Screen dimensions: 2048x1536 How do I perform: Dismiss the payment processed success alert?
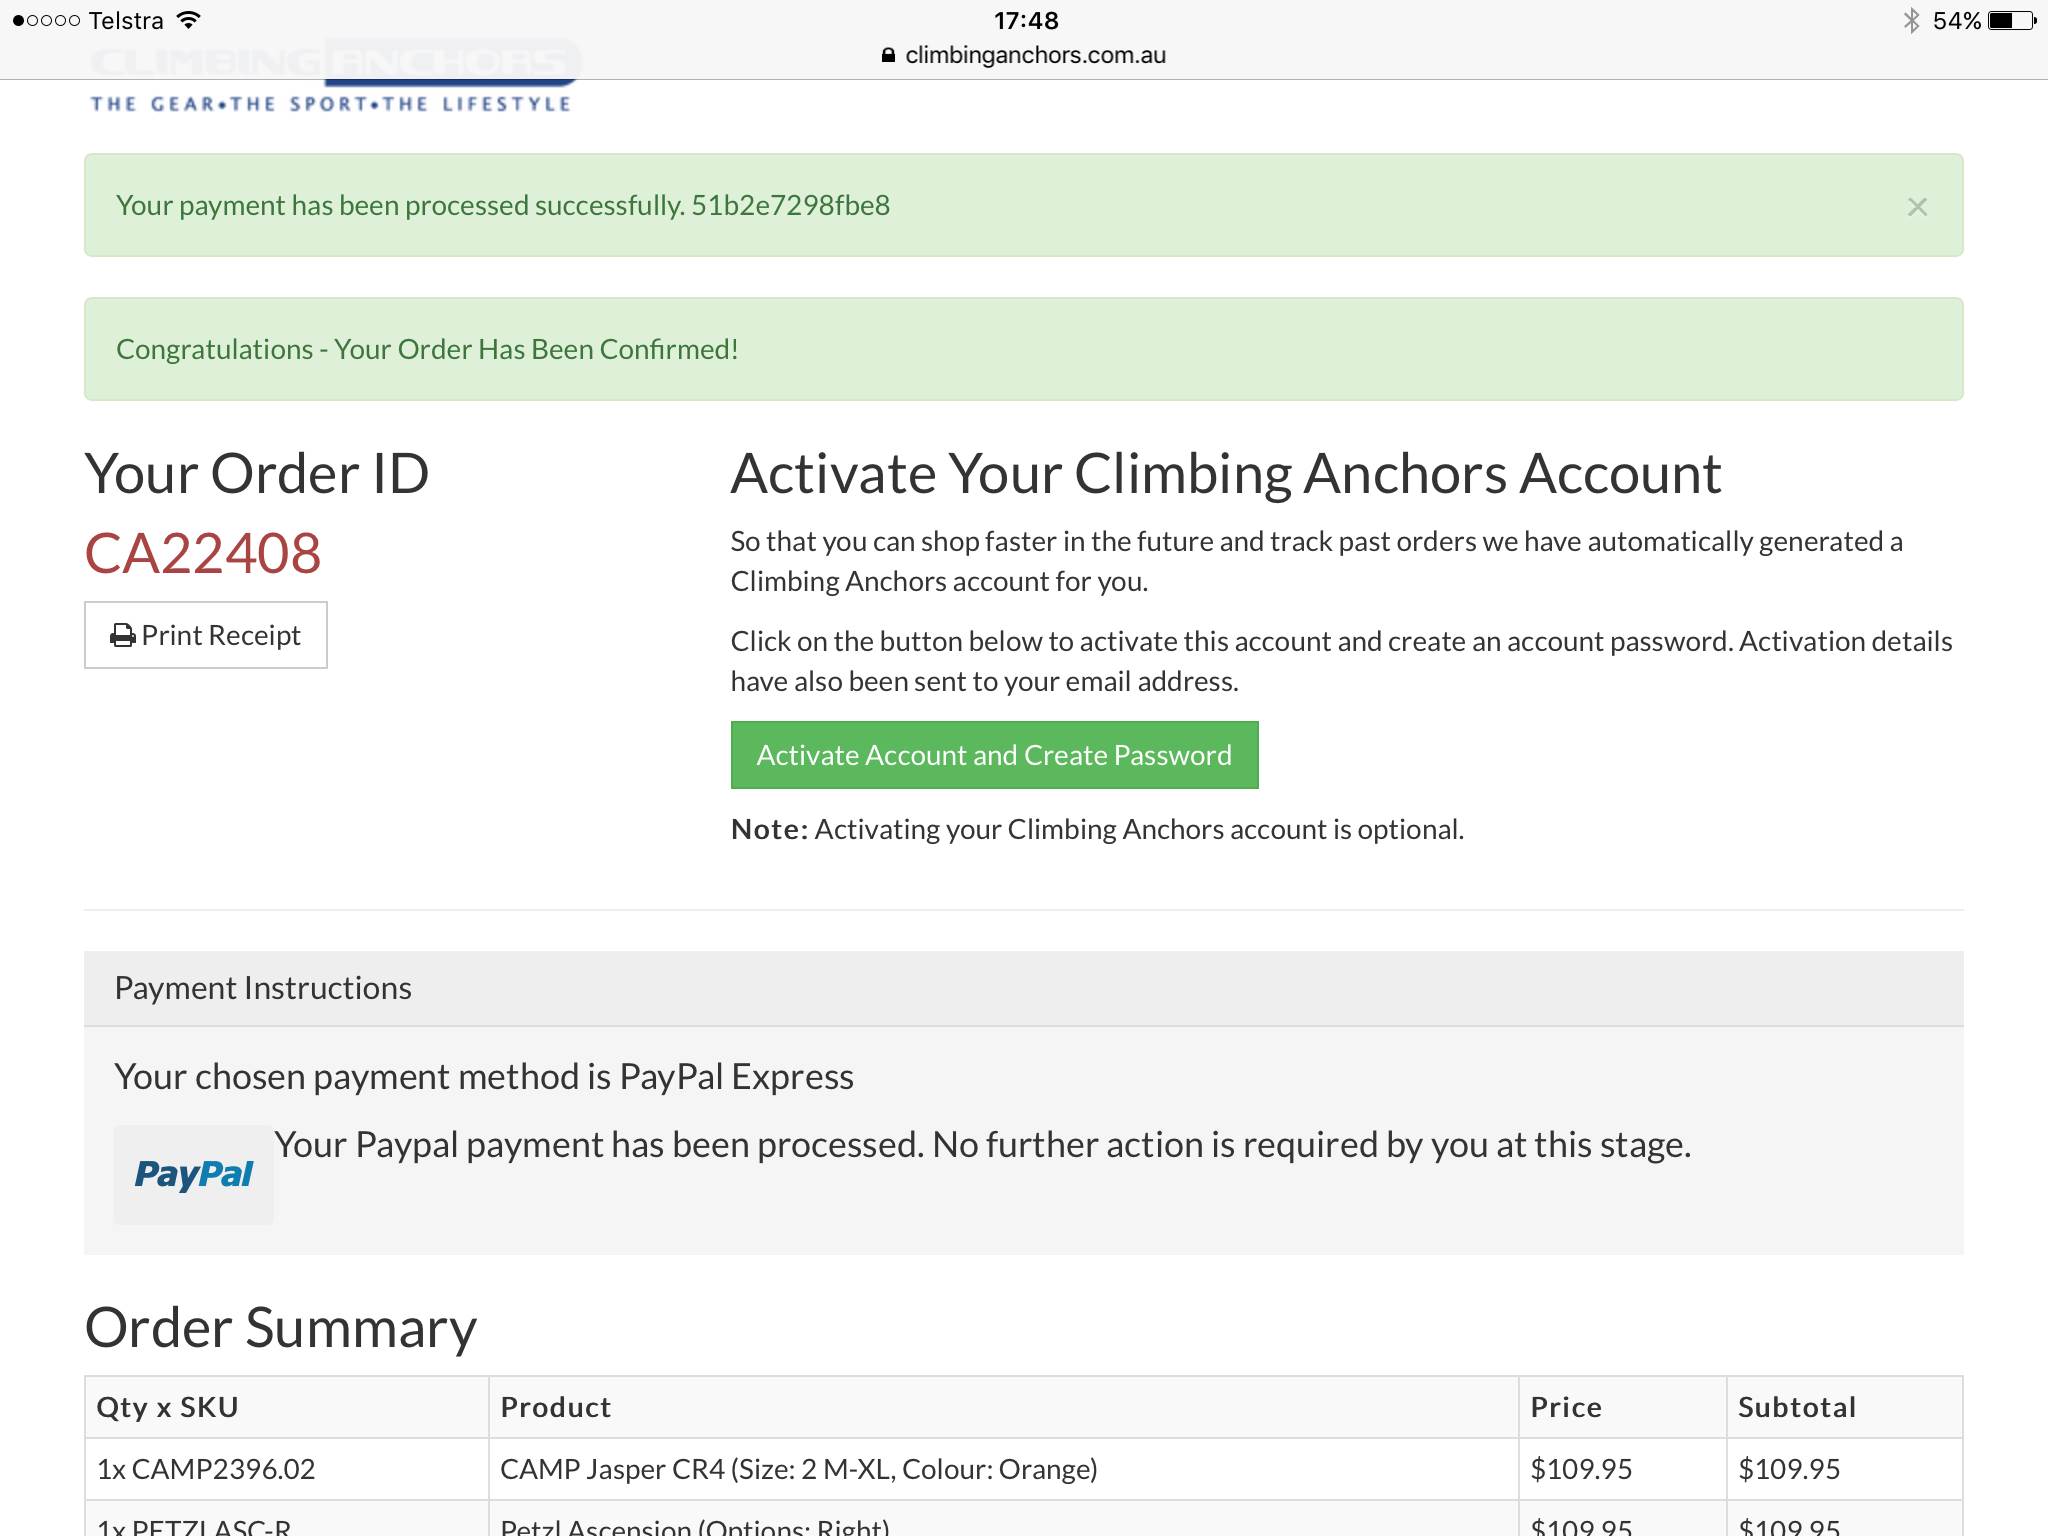[1916, 207]
